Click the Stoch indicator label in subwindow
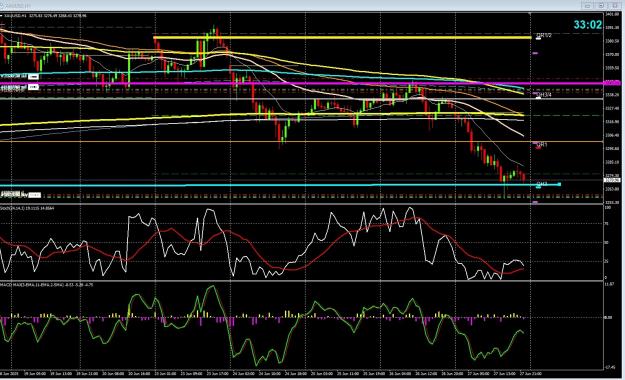Screen dimensions: 625x380 27,208
